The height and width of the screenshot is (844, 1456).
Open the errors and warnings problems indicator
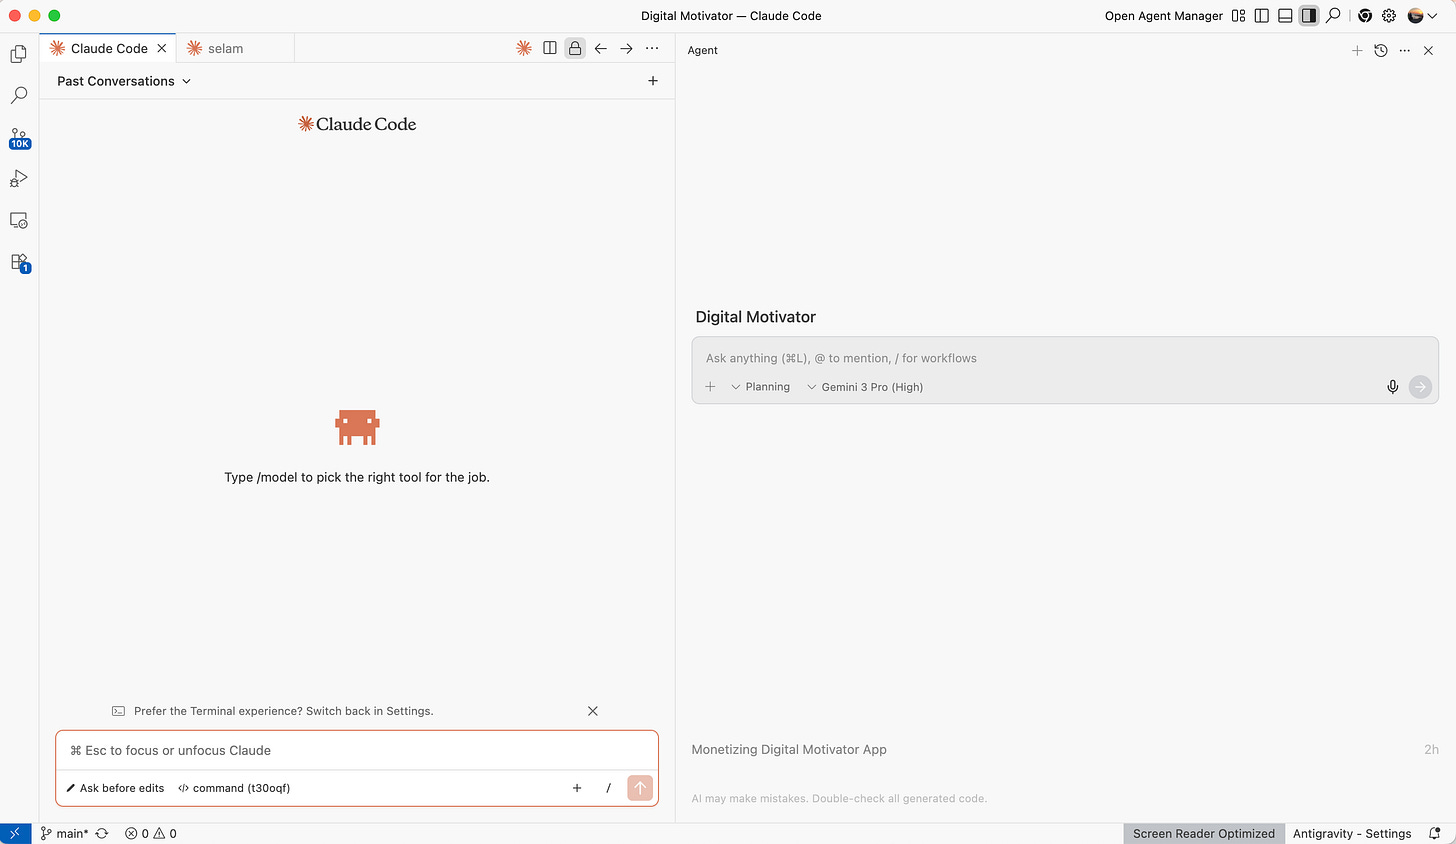coord(151,833)
